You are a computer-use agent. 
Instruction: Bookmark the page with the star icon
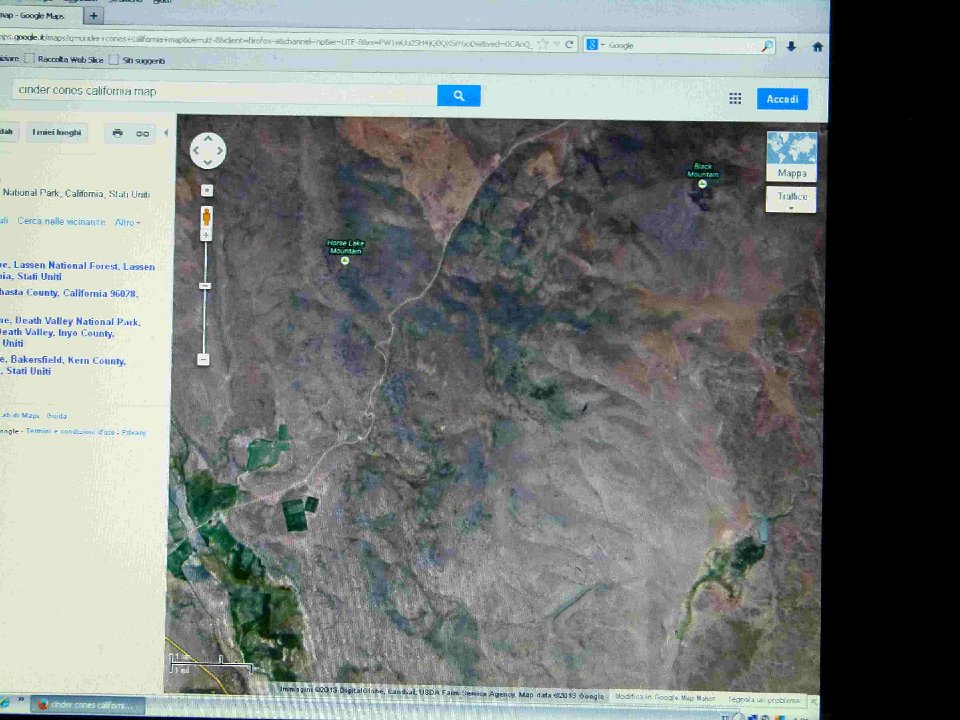pyautogui.click(x=542, y=44)
